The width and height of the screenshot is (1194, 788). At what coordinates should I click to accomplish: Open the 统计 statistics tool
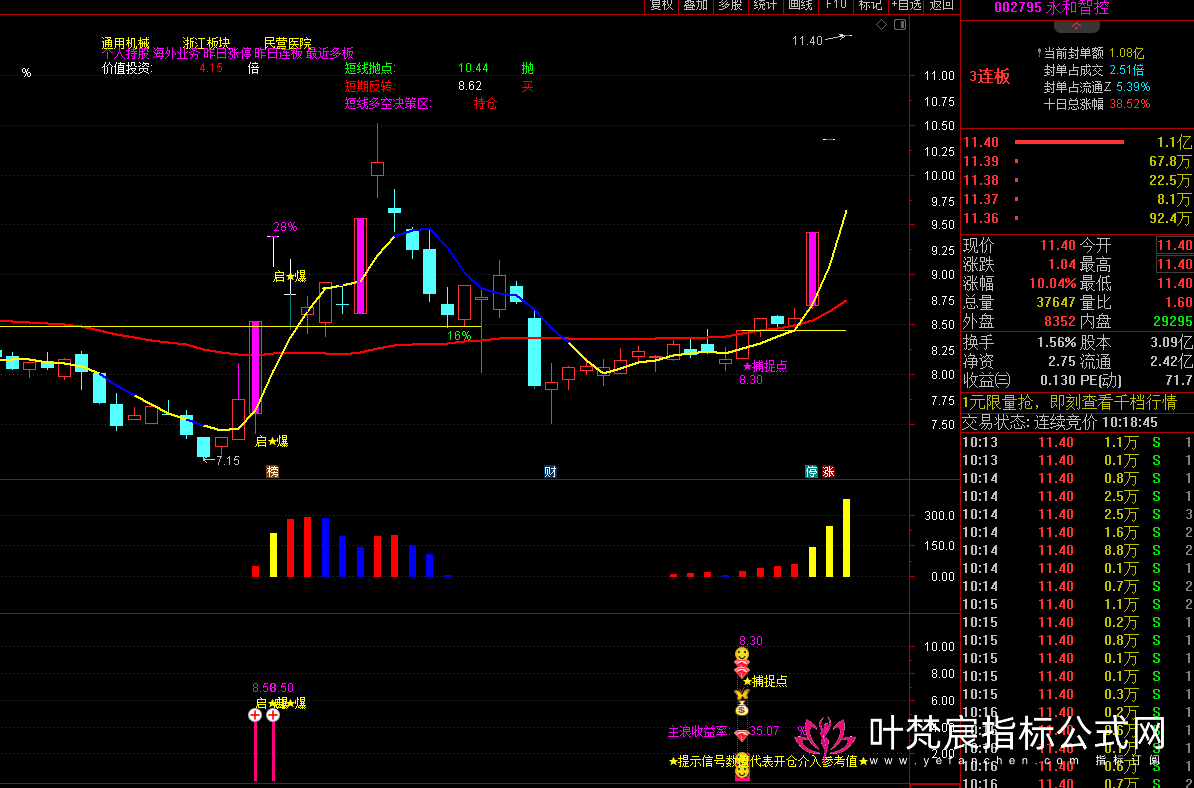pos(765,5)
